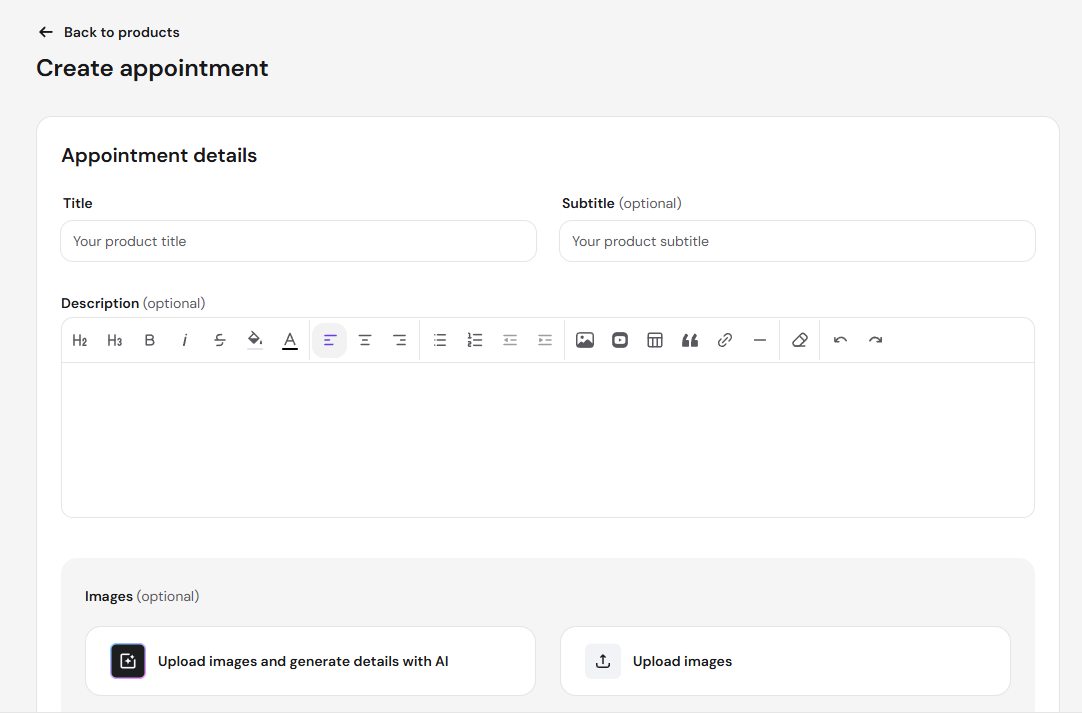Viewport: 1082px width, 715px height.
Task: Toggle bold formatting in description editor
Action: tap(149, 340)
